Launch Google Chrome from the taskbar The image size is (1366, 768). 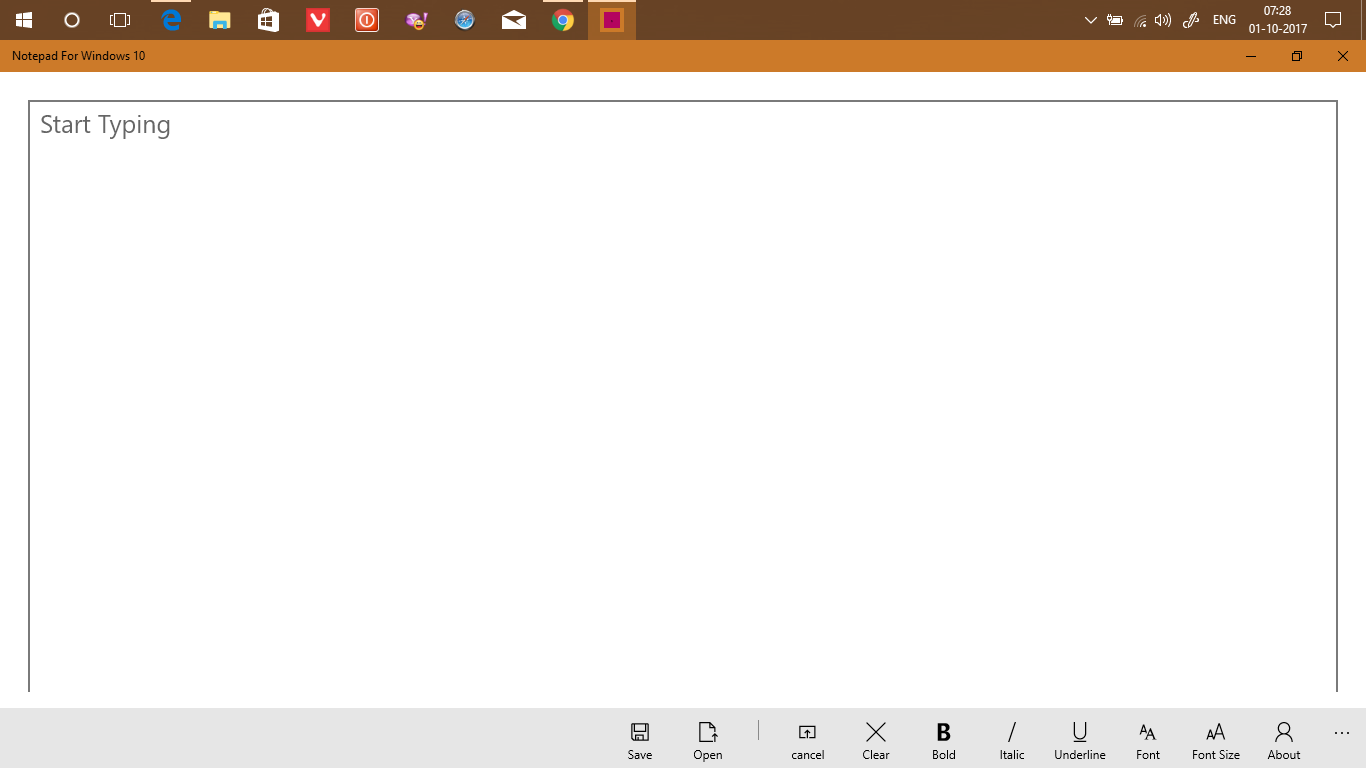coord(562,19)
